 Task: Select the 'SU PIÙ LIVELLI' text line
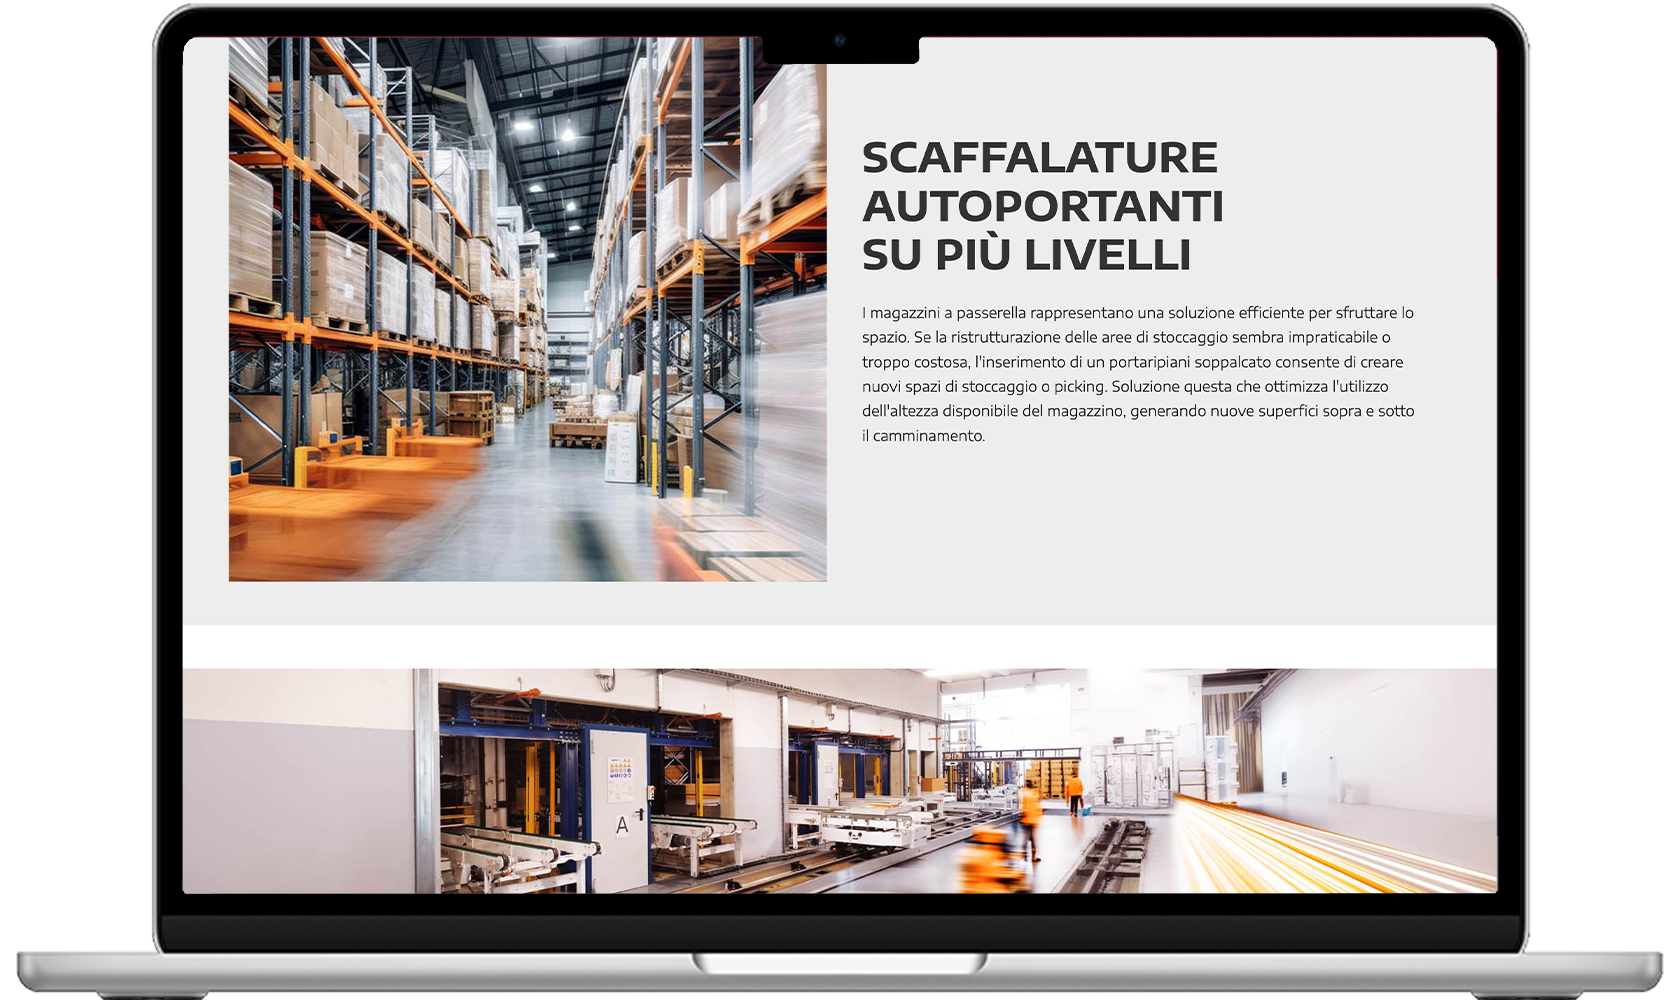point(1025,255)
